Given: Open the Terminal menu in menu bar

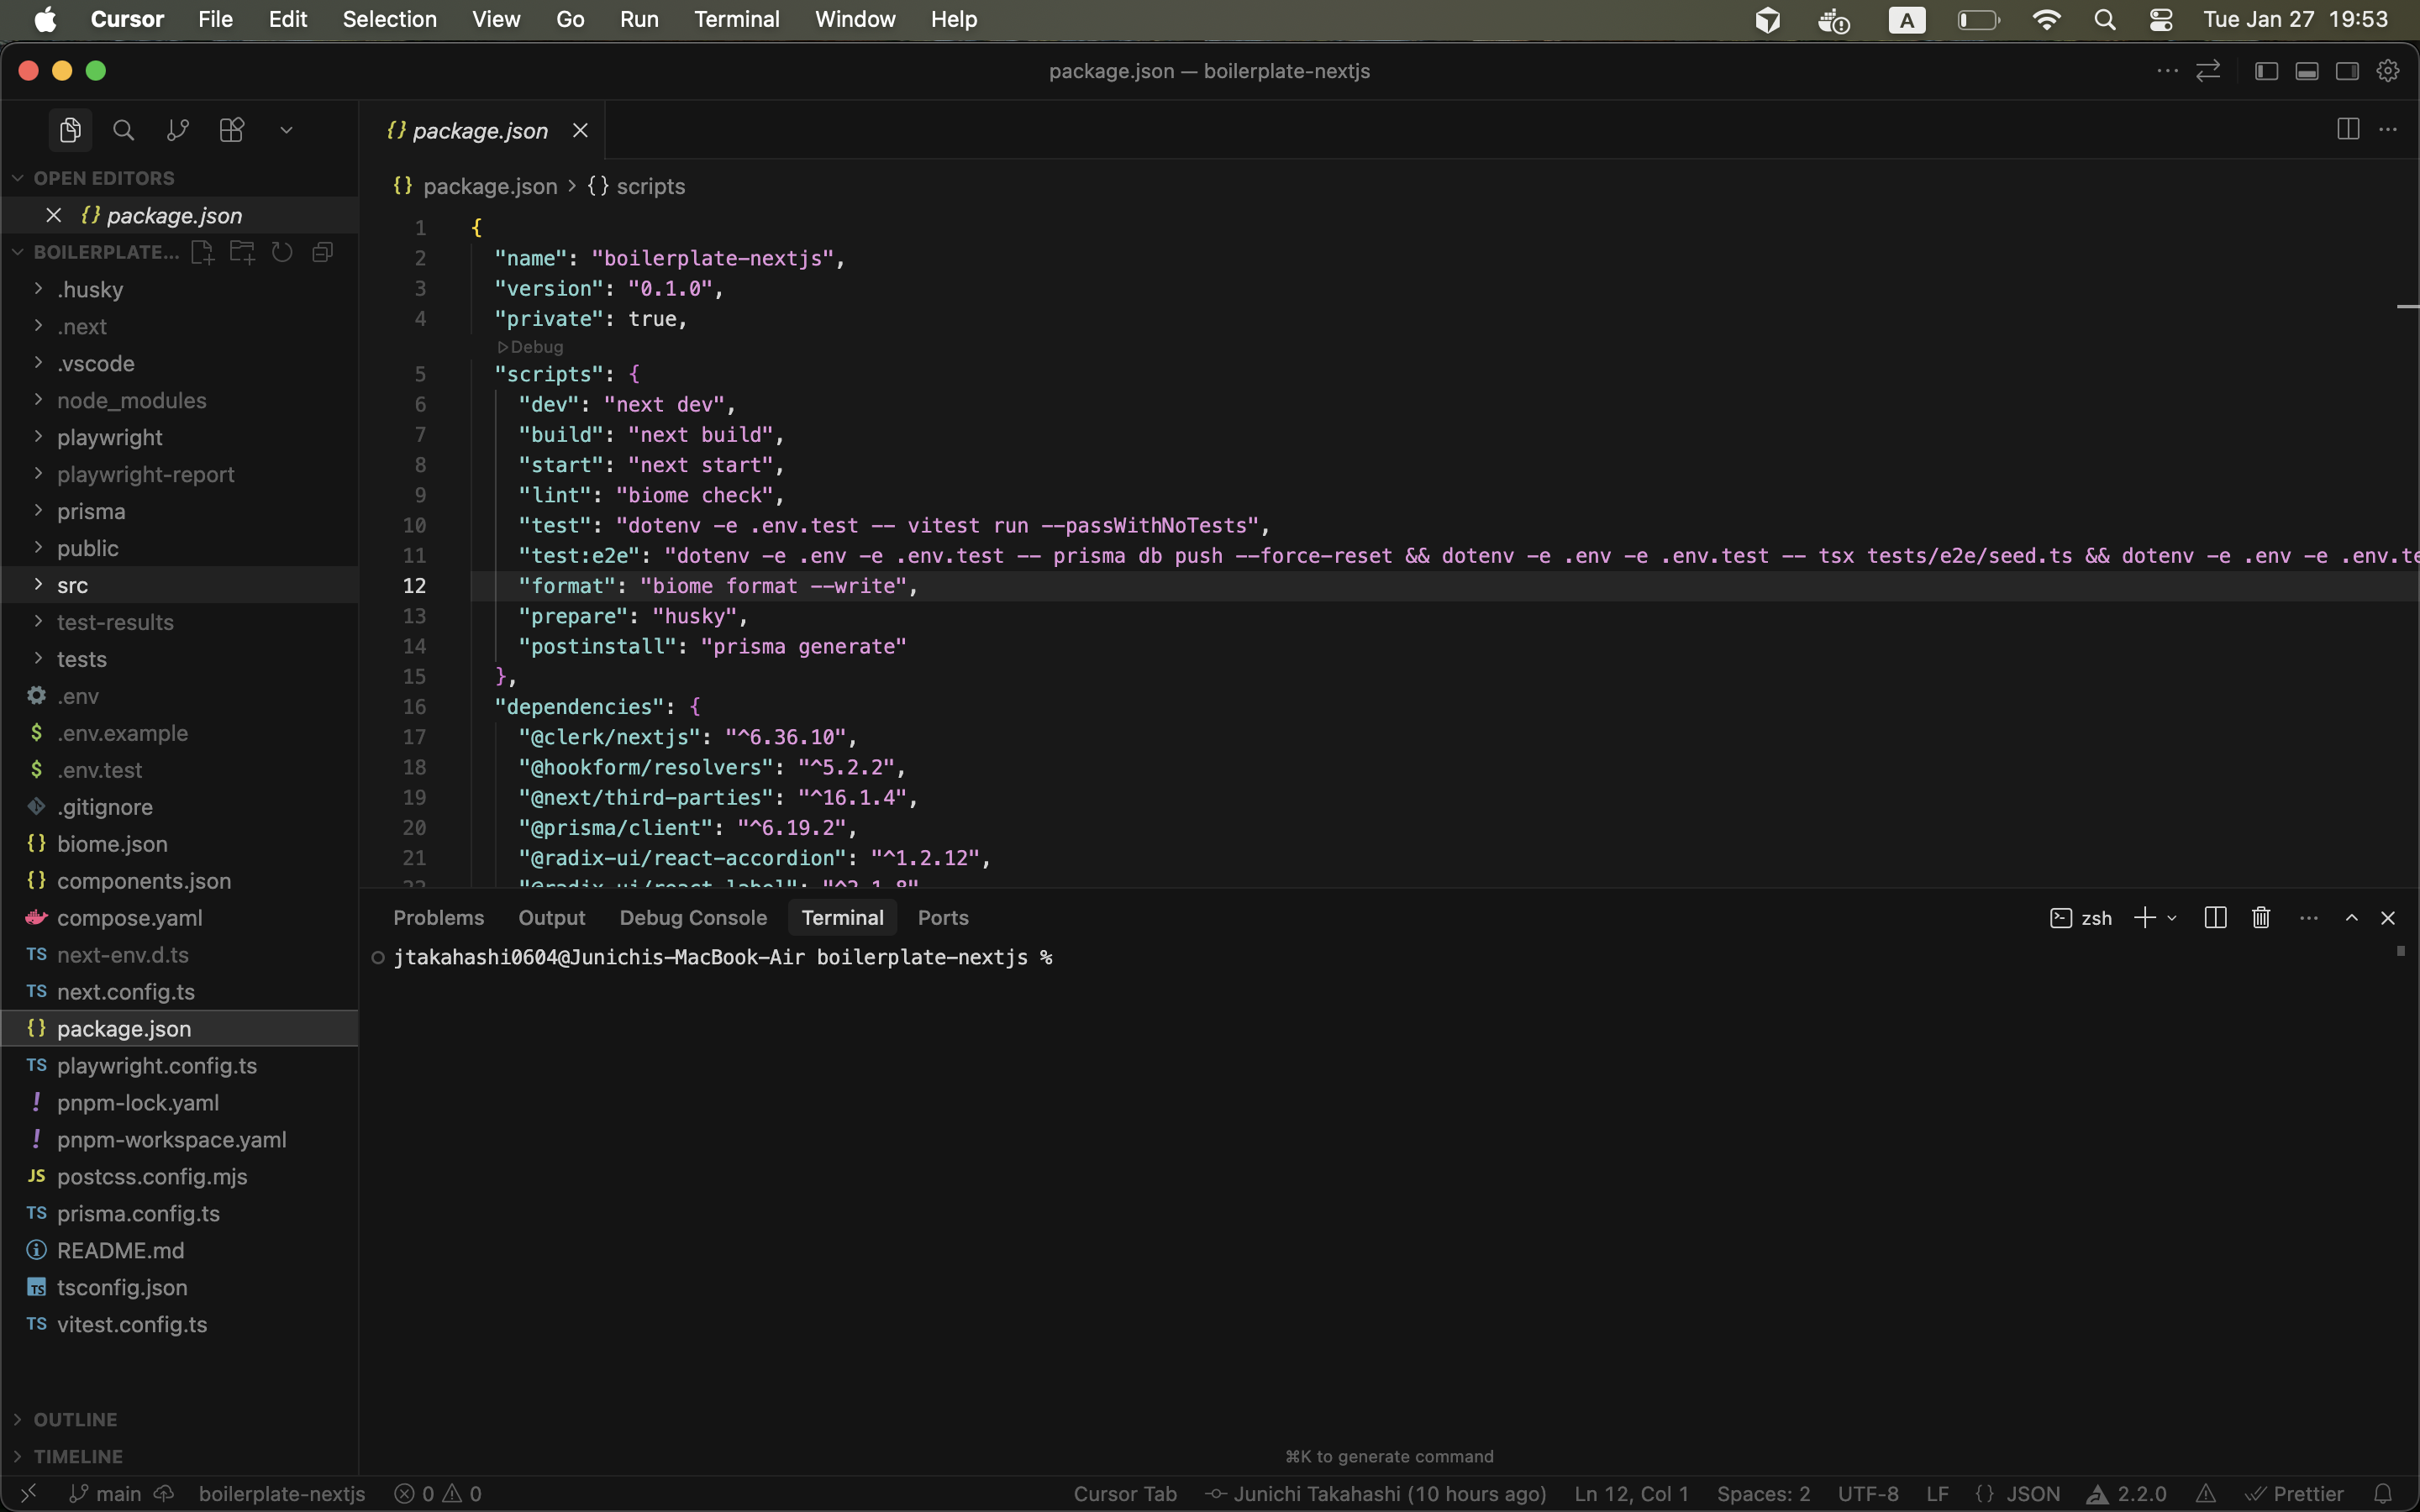Looking at the screenshot, I should (x=736, y=19).
